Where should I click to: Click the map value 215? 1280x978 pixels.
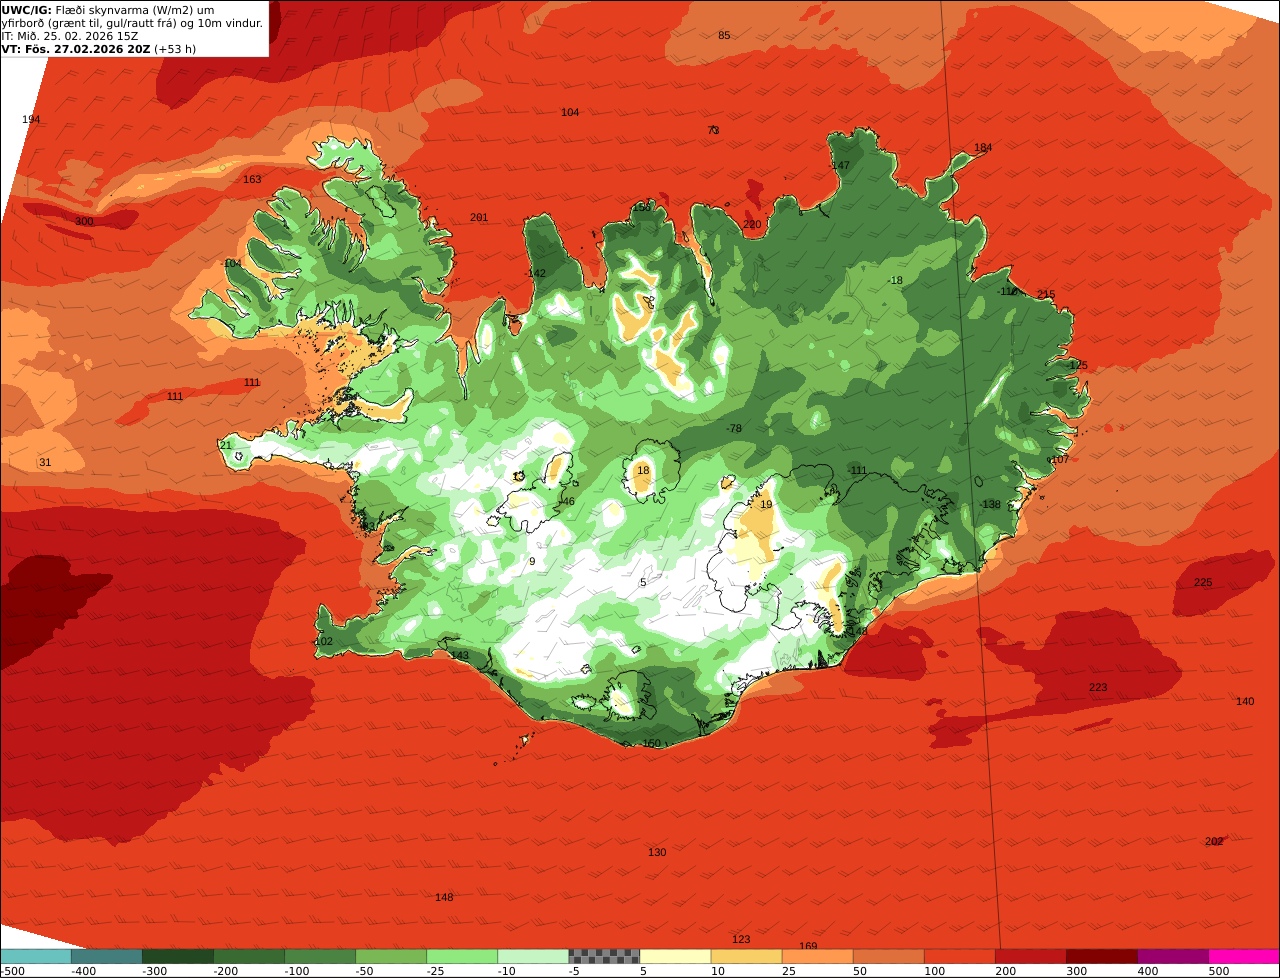pyautogui.click(x=1046, y=294)
